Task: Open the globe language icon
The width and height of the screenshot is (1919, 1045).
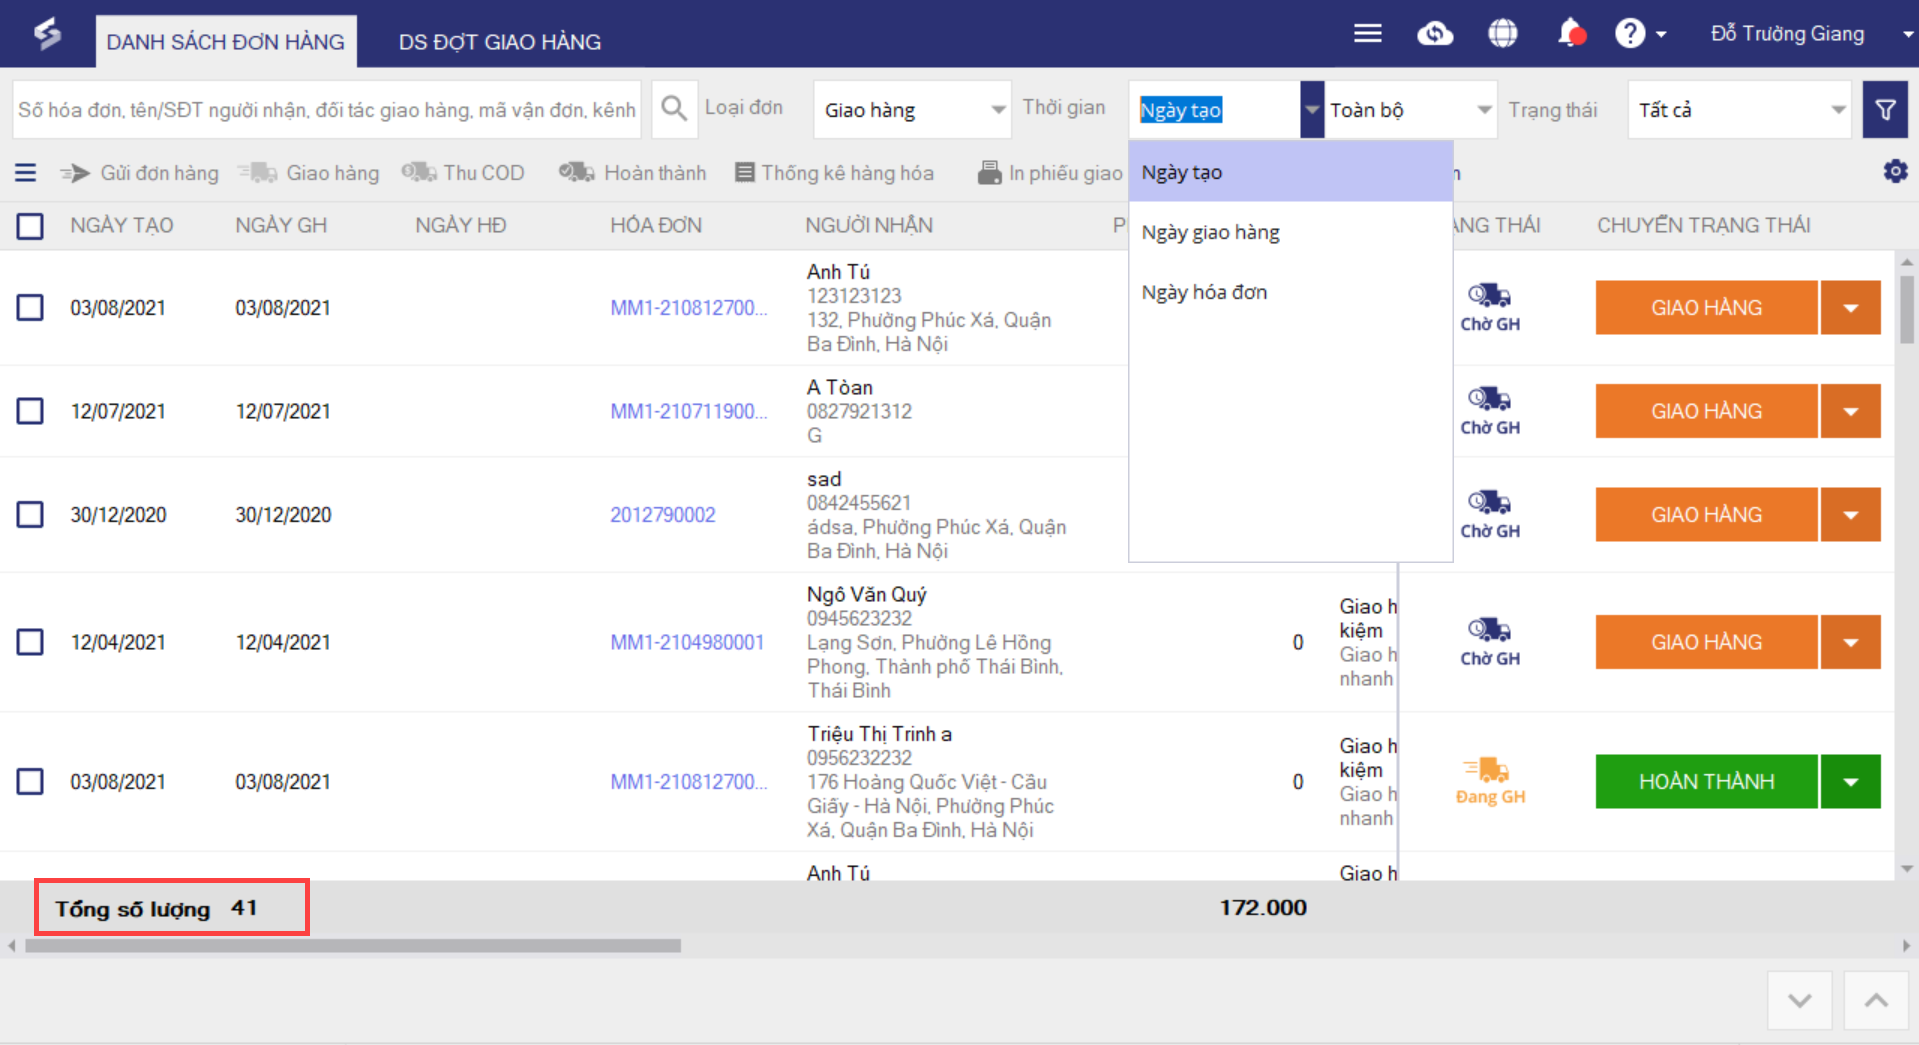Action: (x=1502, y=34)
